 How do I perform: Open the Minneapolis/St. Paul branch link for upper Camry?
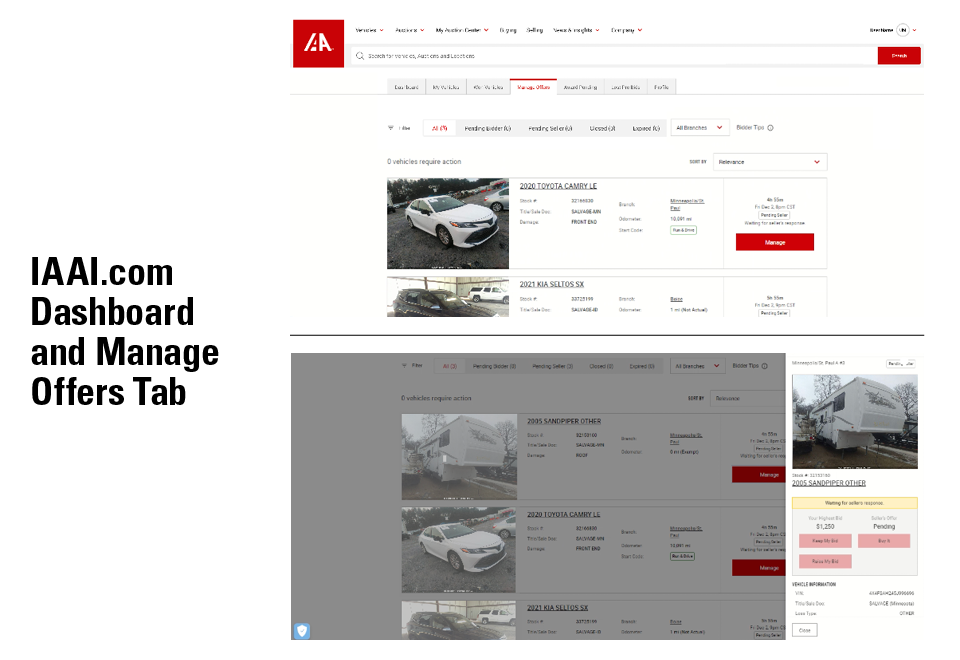(x=687, y=204)
